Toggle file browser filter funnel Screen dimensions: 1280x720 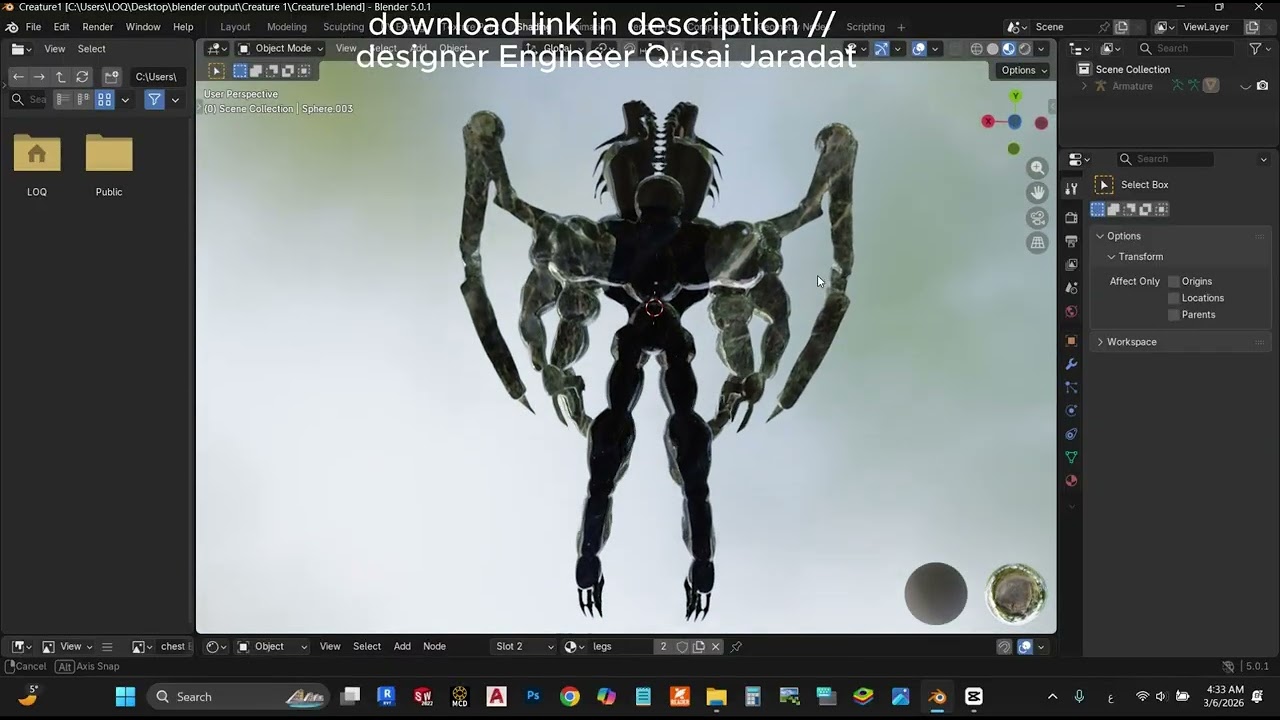pyautogui.click(x=154, y=100)
